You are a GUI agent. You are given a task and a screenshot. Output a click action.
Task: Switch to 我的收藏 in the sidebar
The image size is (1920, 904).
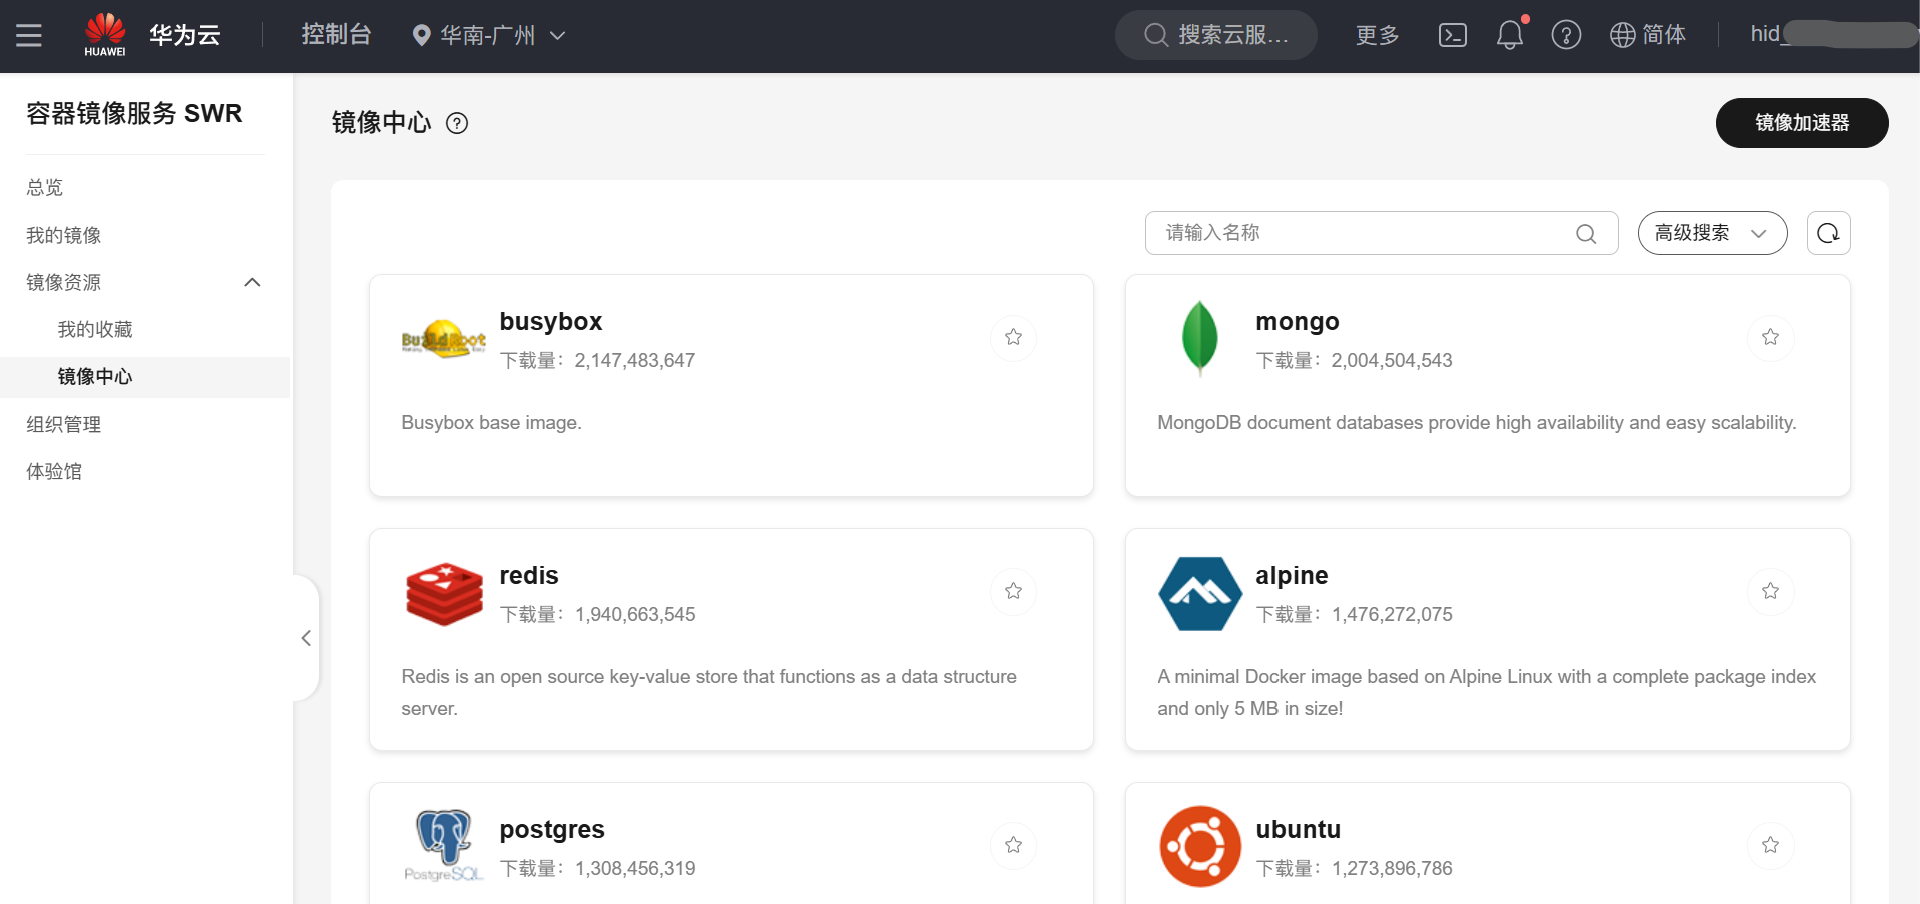(95, 328)
